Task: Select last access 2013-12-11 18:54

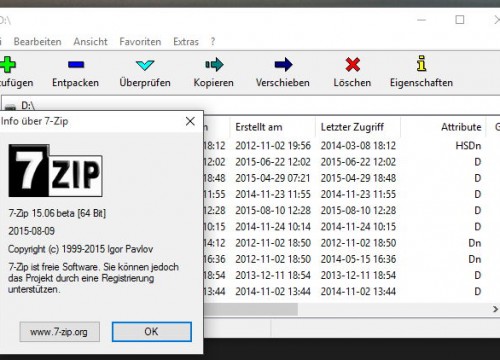Action: [358, 275]
